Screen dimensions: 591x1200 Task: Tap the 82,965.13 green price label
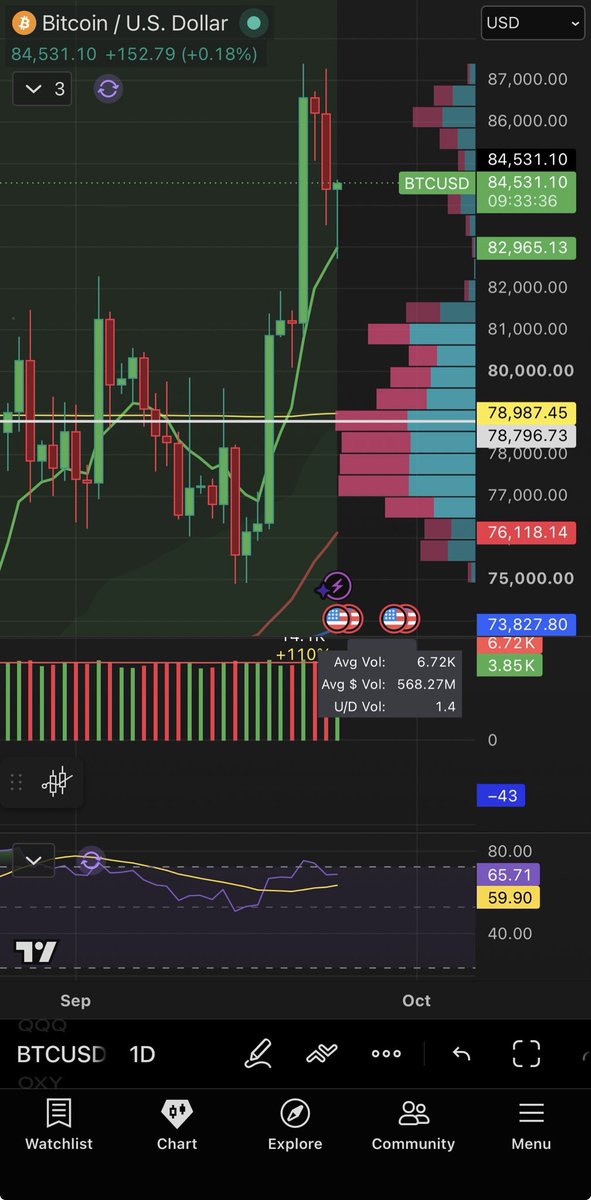tap(525, 247)
